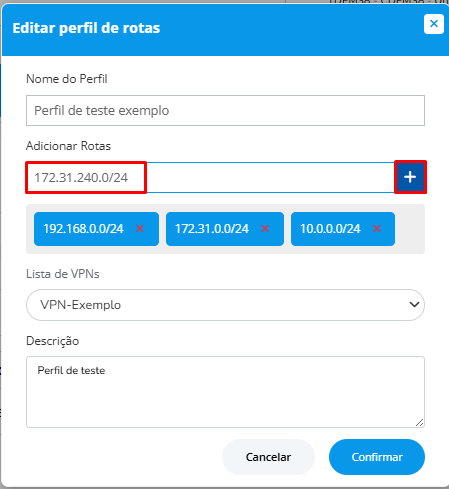Expand Lista de VPNs via chevron arrow
This screenshot has height=489, width=449.
(x=414, y=305)
